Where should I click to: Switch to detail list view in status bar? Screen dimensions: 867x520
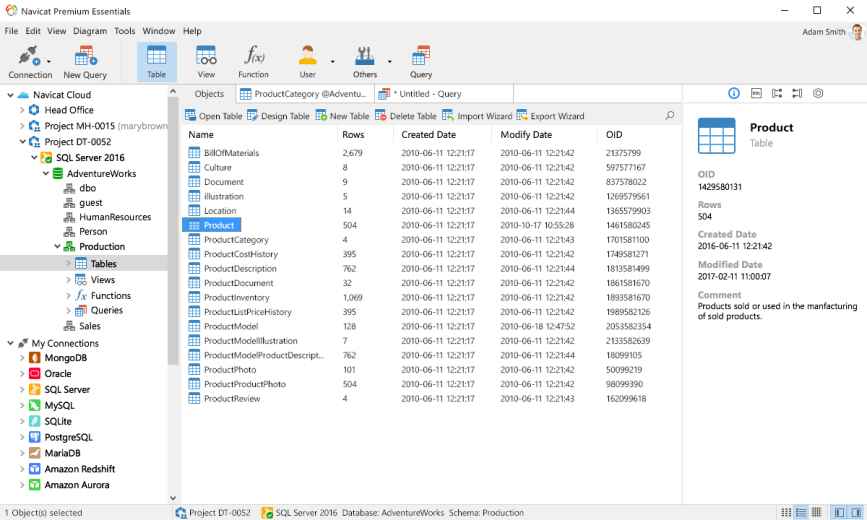click(x=816, y=512)
